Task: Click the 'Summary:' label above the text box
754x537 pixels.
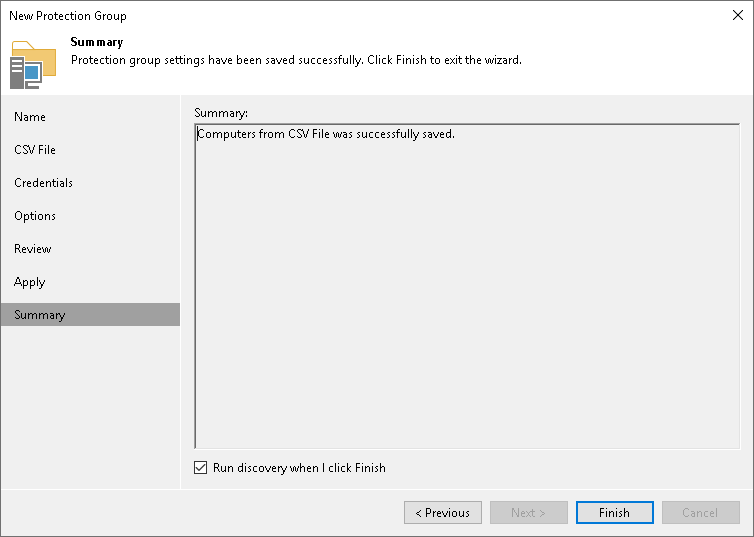Action: click(221, 113)
